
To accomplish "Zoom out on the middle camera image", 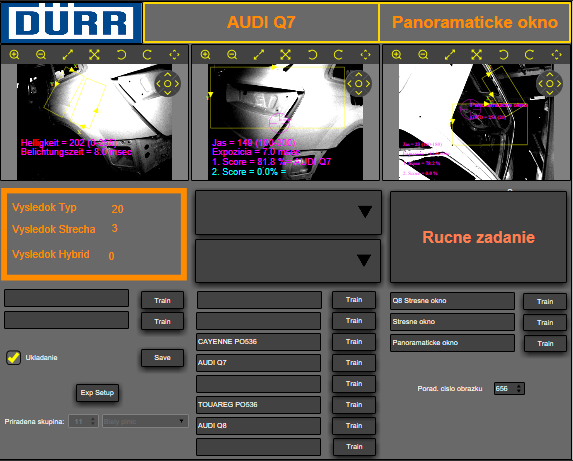I will click(x=232, y=55).
